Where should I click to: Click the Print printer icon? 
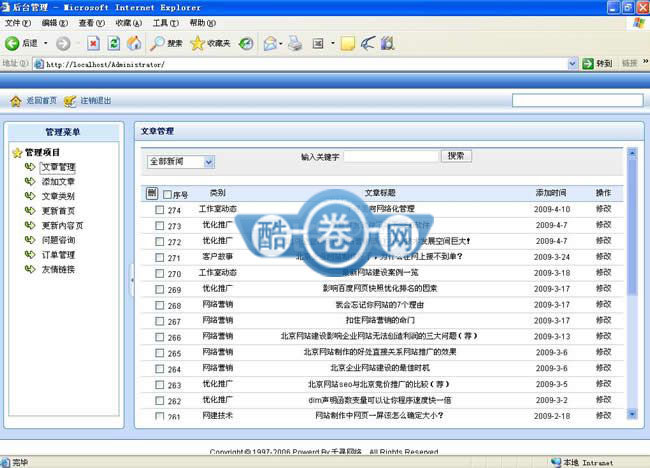click(x=295, y=43)
